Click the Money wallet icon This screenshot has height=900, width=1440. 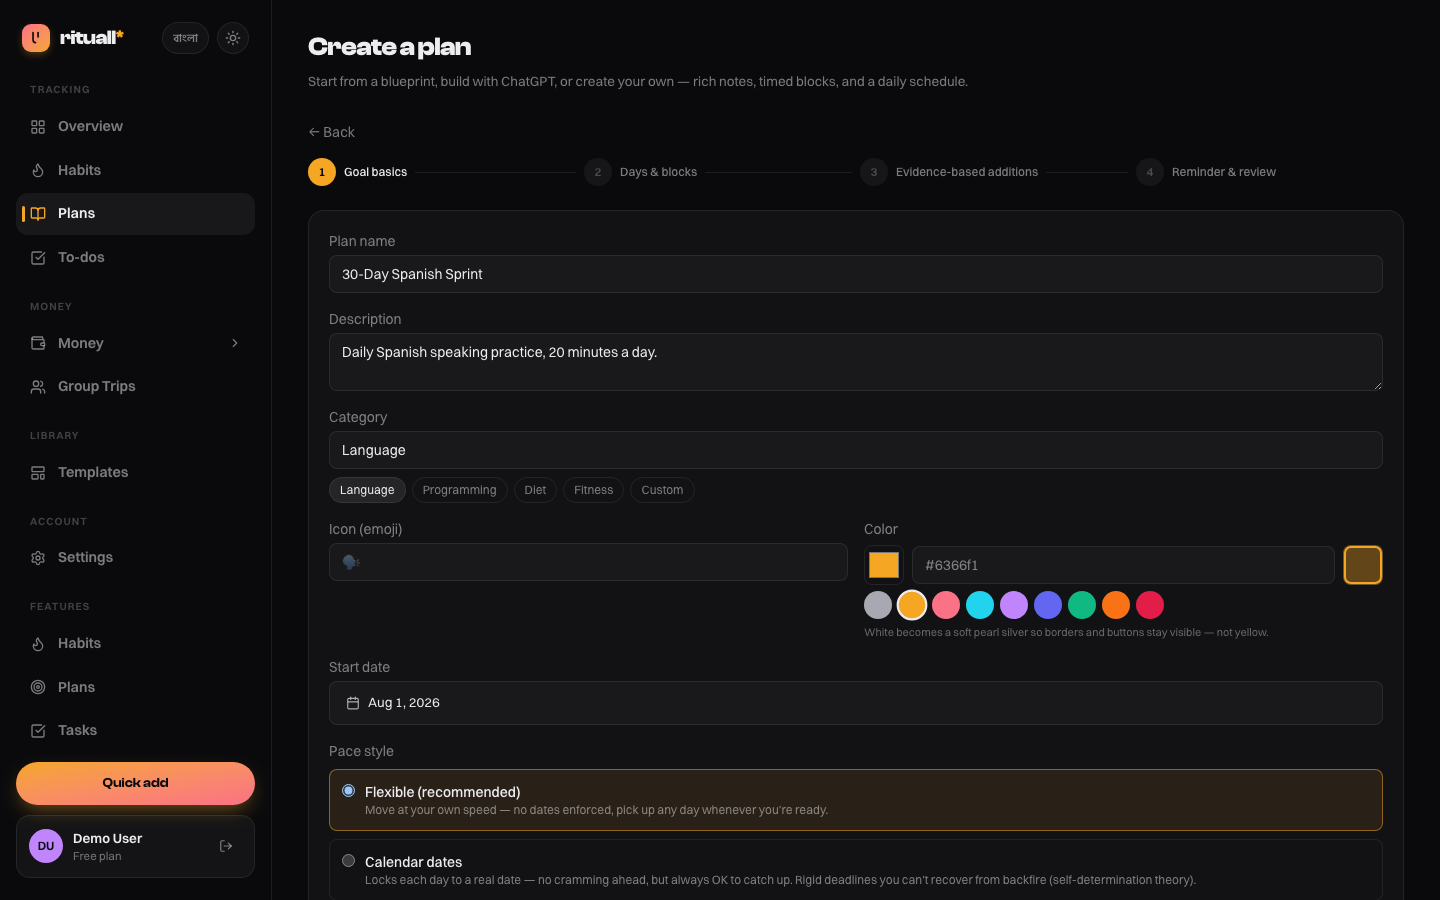coord(38,344)
